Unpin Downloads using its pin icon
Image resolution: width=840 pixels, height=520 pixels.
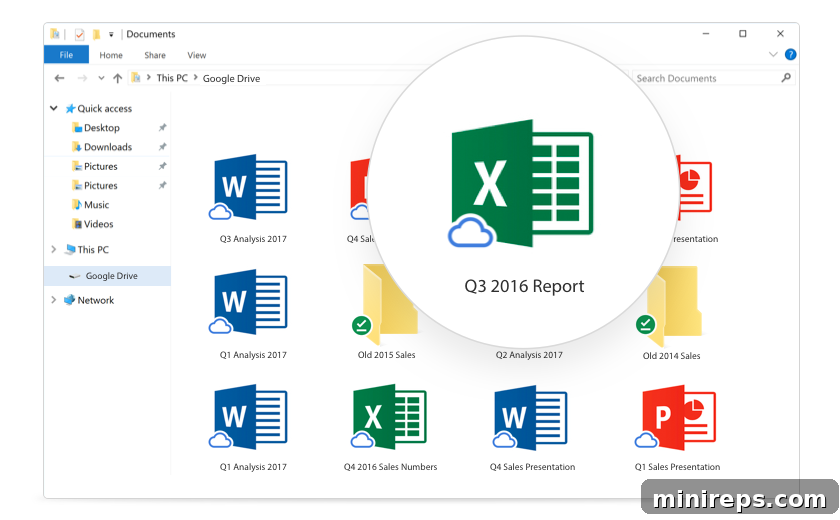[x=162, y=147]
